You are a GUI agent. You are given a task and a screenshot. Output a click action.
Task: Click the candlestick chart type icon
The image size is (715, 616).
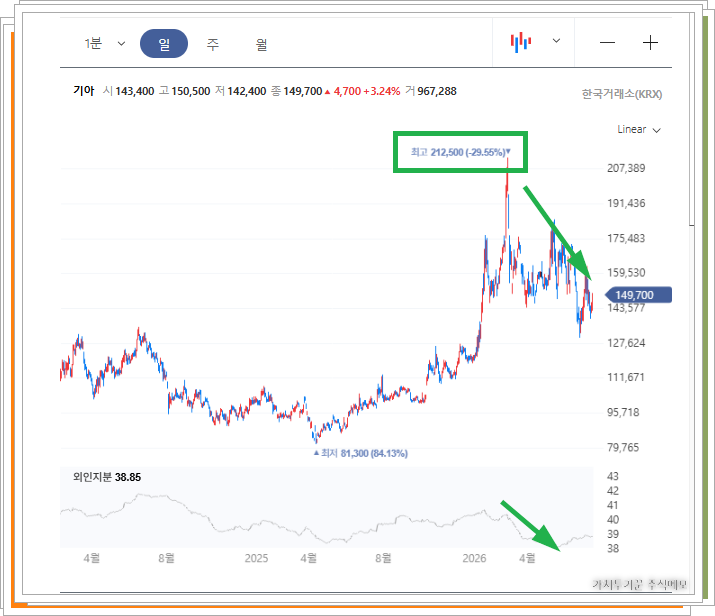tap(520, 42)
